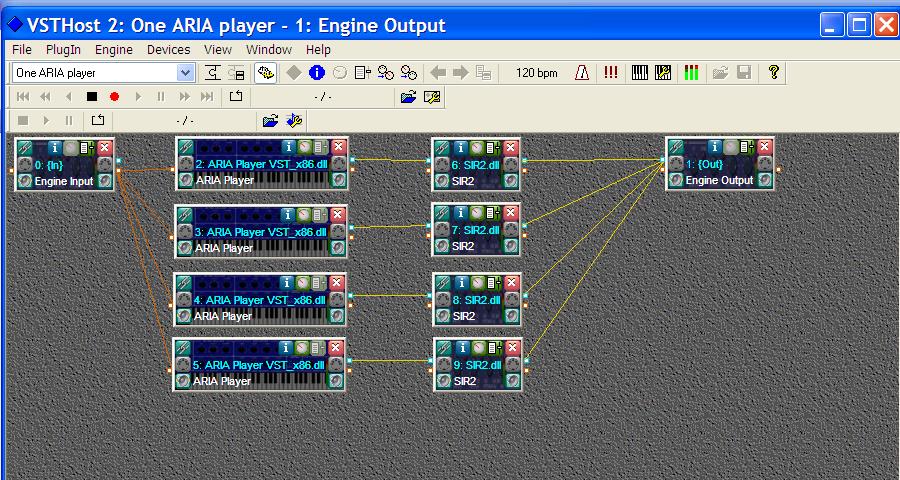Open the Window menu
Screen dimensions: 900x480
pos(269,49)
